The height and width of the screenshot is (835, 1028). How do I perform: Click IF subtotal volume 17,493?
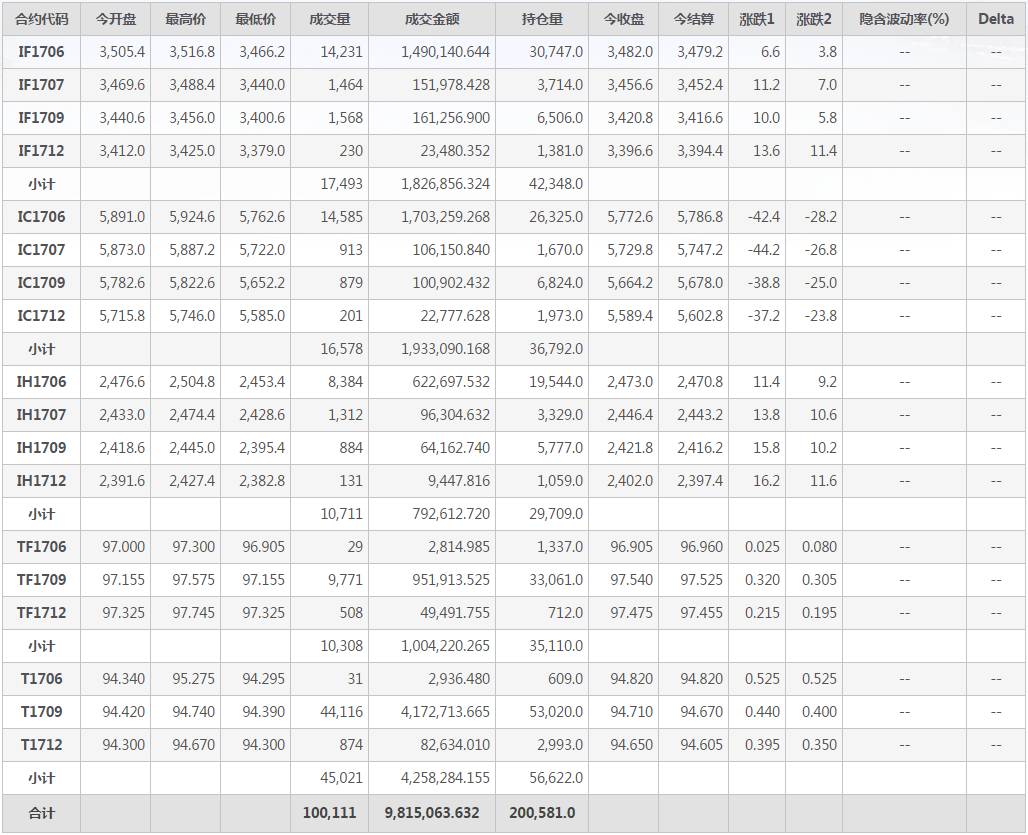(x=341, y=184)
